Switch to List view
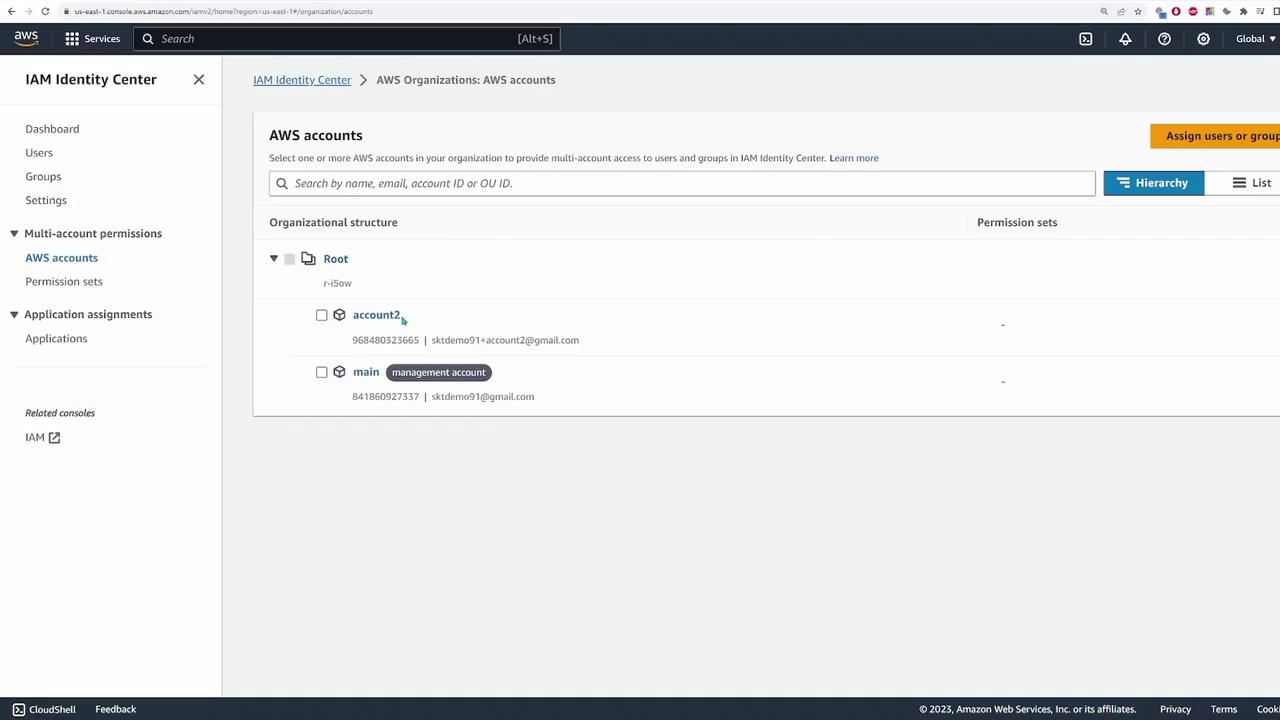 (x=1251, y=183)
